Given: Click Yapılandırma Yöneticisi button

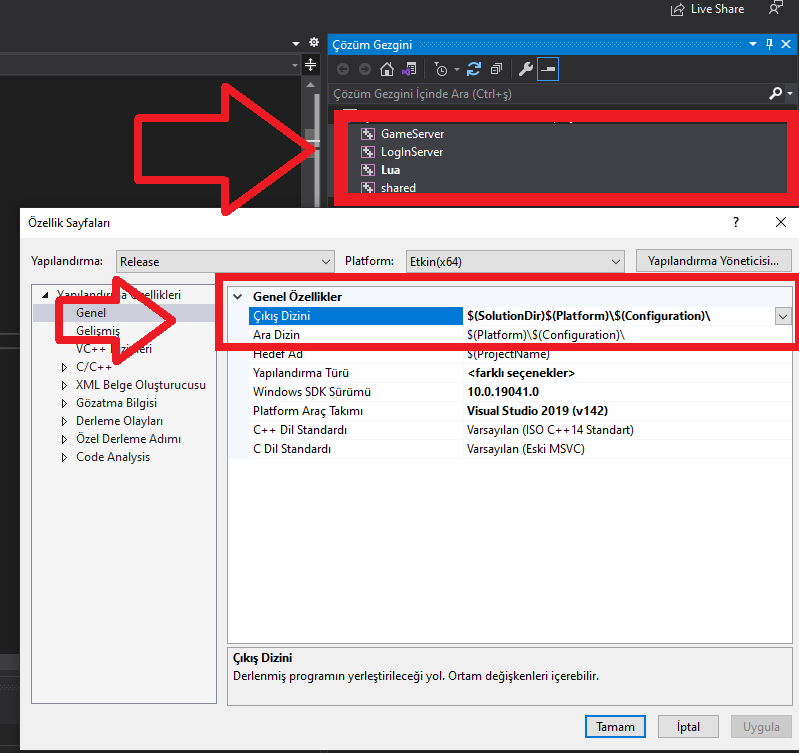Looking at the screenshot, I should (x=713, y=261).
